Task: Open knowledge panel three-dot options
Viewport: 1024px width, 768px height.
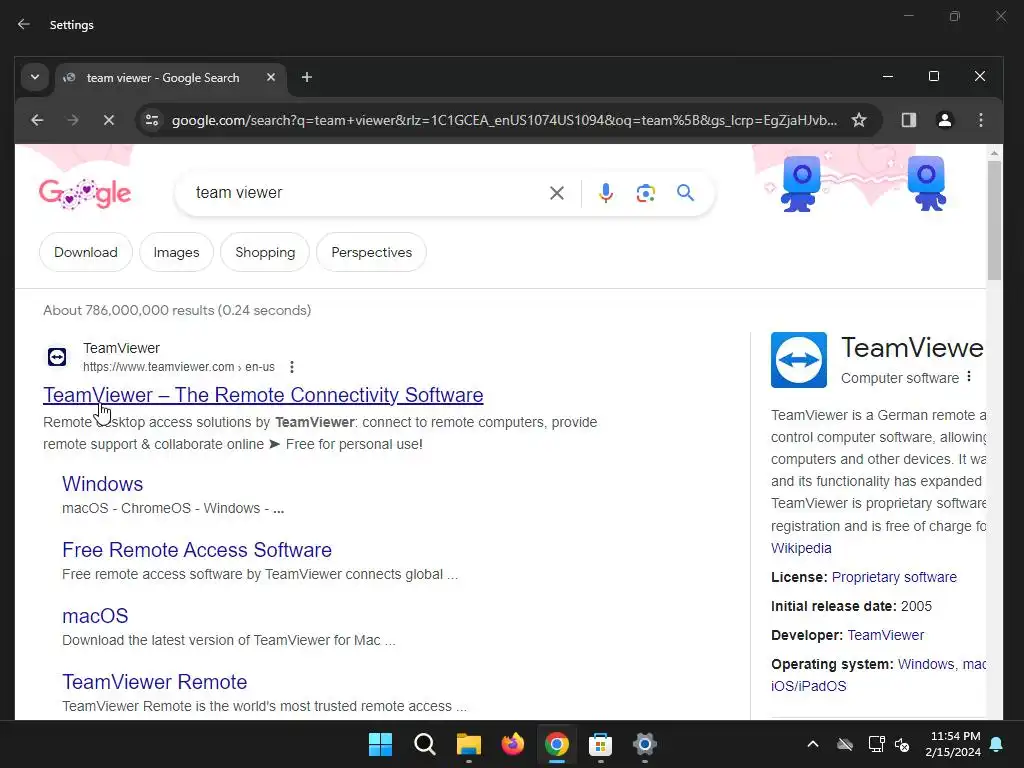Action: pos(969,377)
